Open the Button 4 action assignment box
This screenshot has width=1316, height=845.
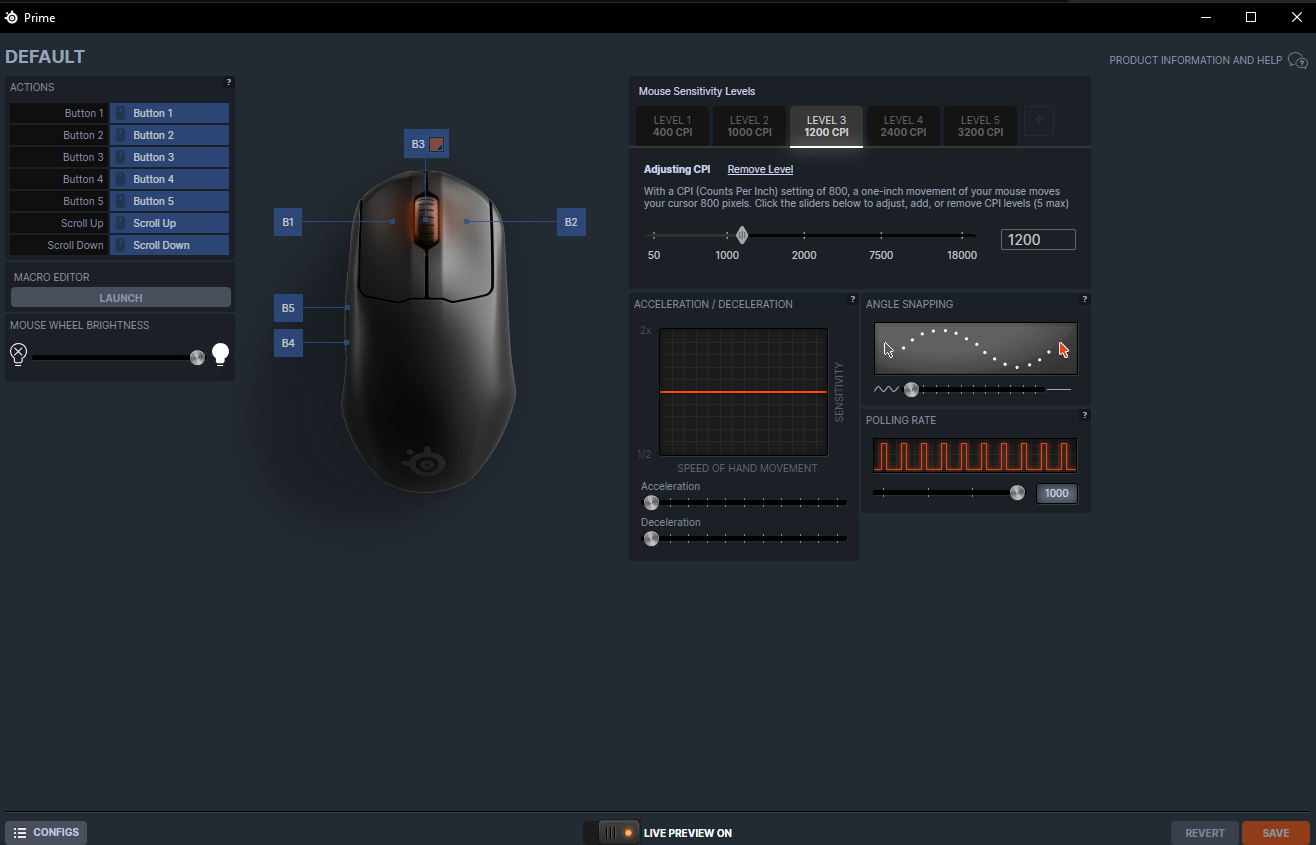pos(169,179)
